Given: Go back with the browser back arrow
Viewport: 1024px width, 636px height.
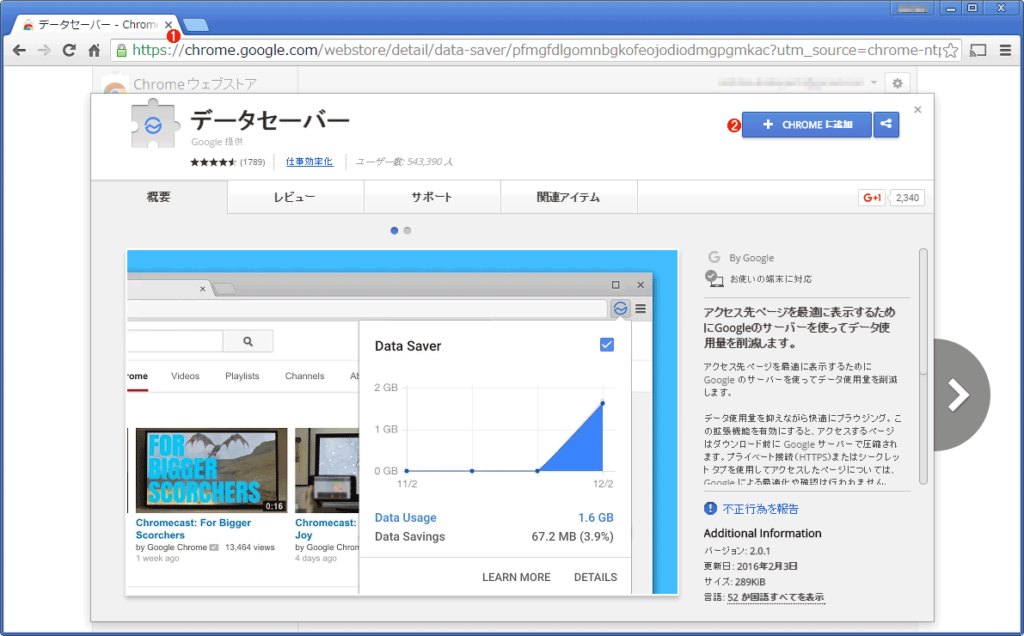Looking at the screenshot, I should [20, 50].
